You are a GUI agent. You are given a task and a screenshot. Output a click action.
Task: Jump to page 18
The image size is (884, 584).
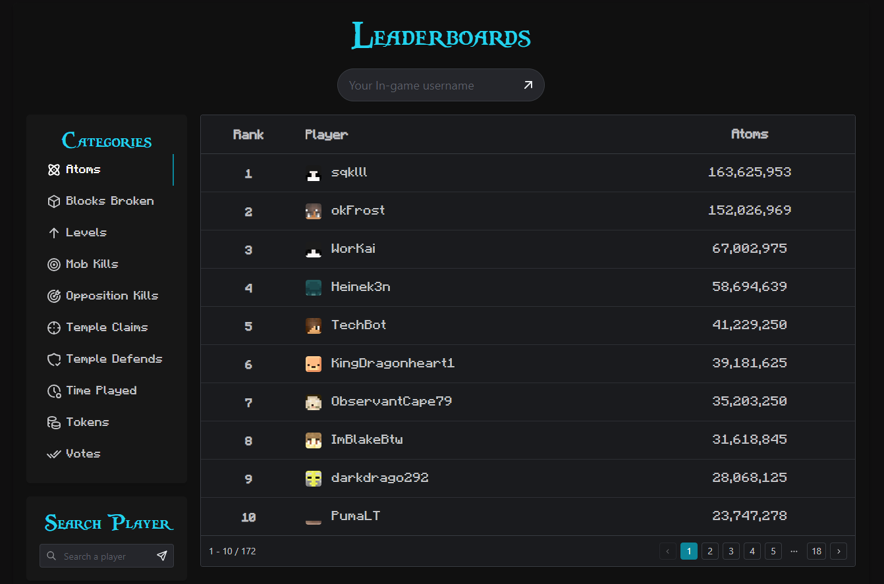pyautogui.click(x=816, y=550)
